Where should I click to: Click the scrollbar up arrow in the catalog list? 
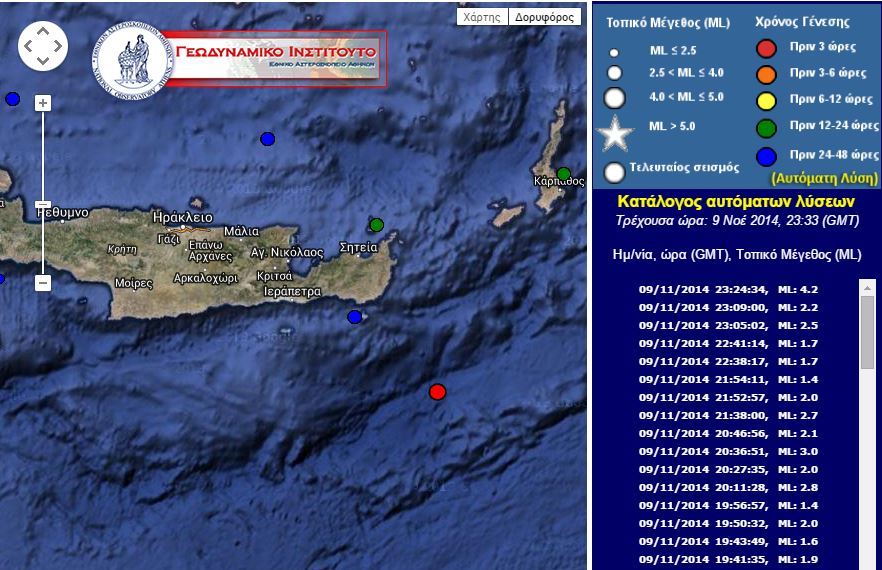click(x=867, y=288)
